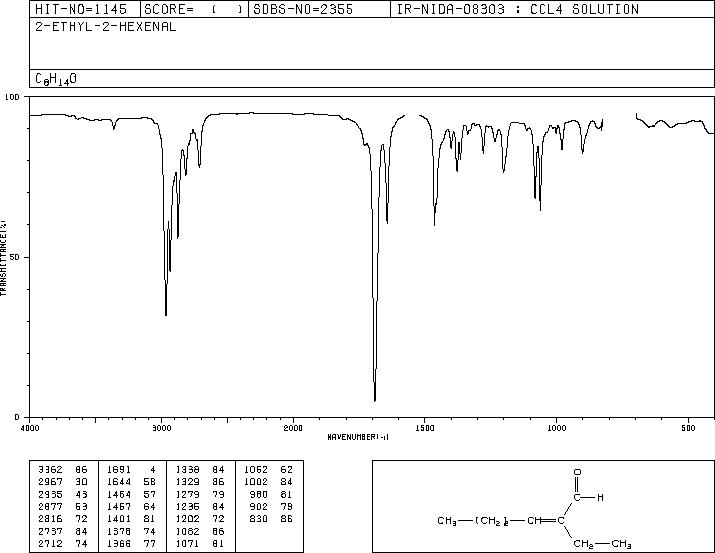Select the 1338 peak entry in table
Image resolution: width=715 pixels, height=553 pixels.
(x=200, y=470)
